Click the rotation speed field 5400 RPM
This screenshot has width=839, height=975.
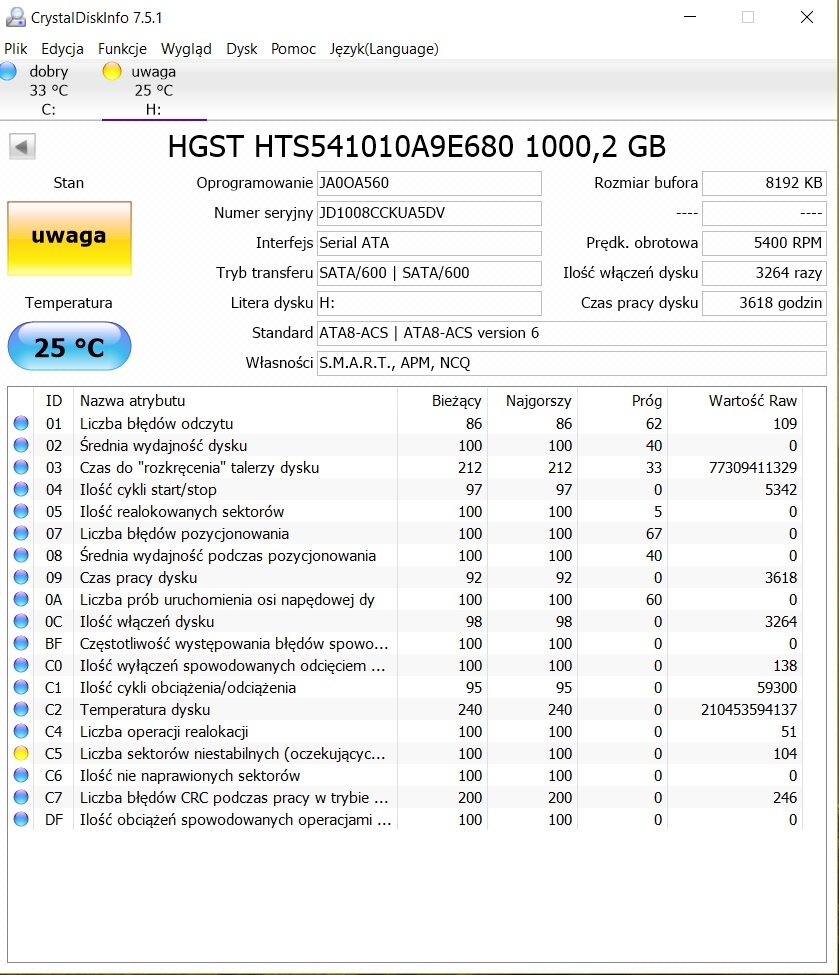pos(764,243)
